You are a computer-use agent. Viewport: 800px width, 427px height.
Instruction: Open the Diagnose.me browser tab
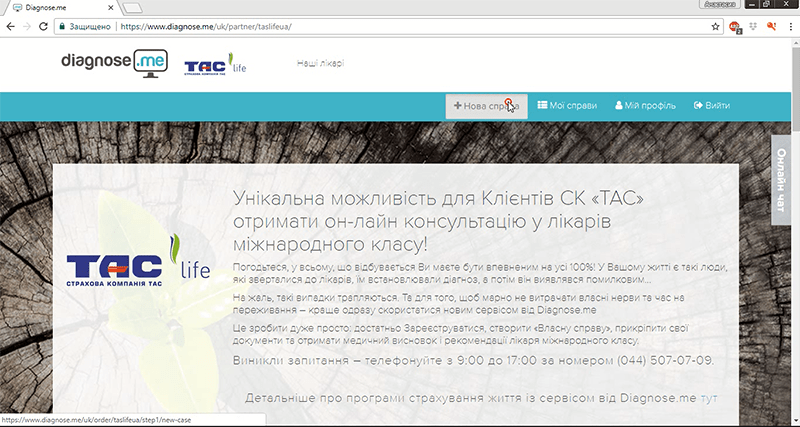61,8
